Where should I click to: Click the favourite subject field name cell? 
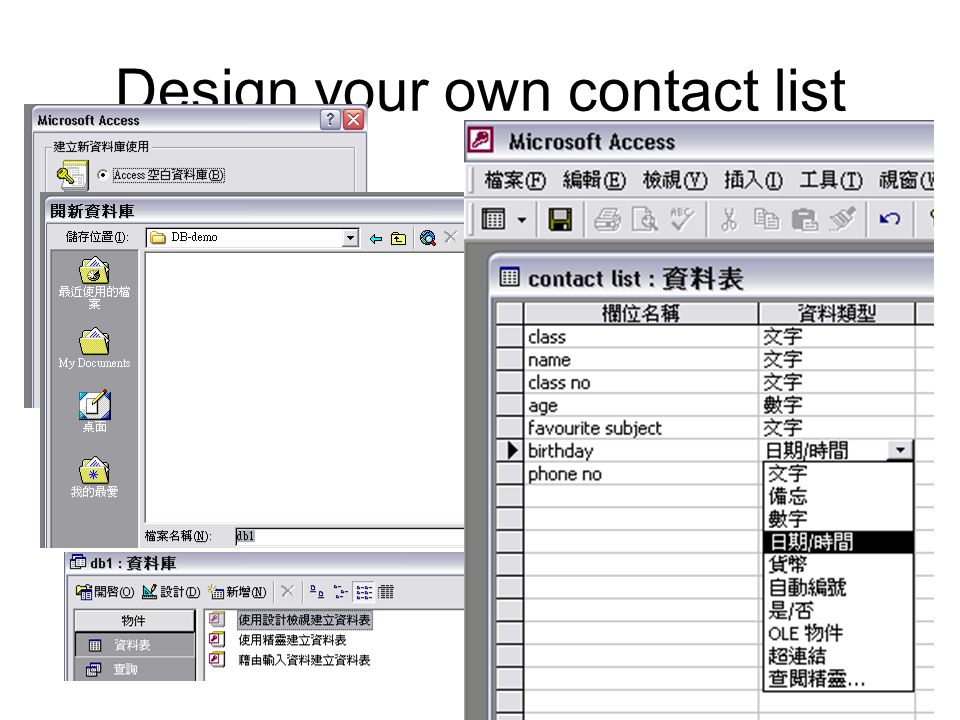coord(641,427)
